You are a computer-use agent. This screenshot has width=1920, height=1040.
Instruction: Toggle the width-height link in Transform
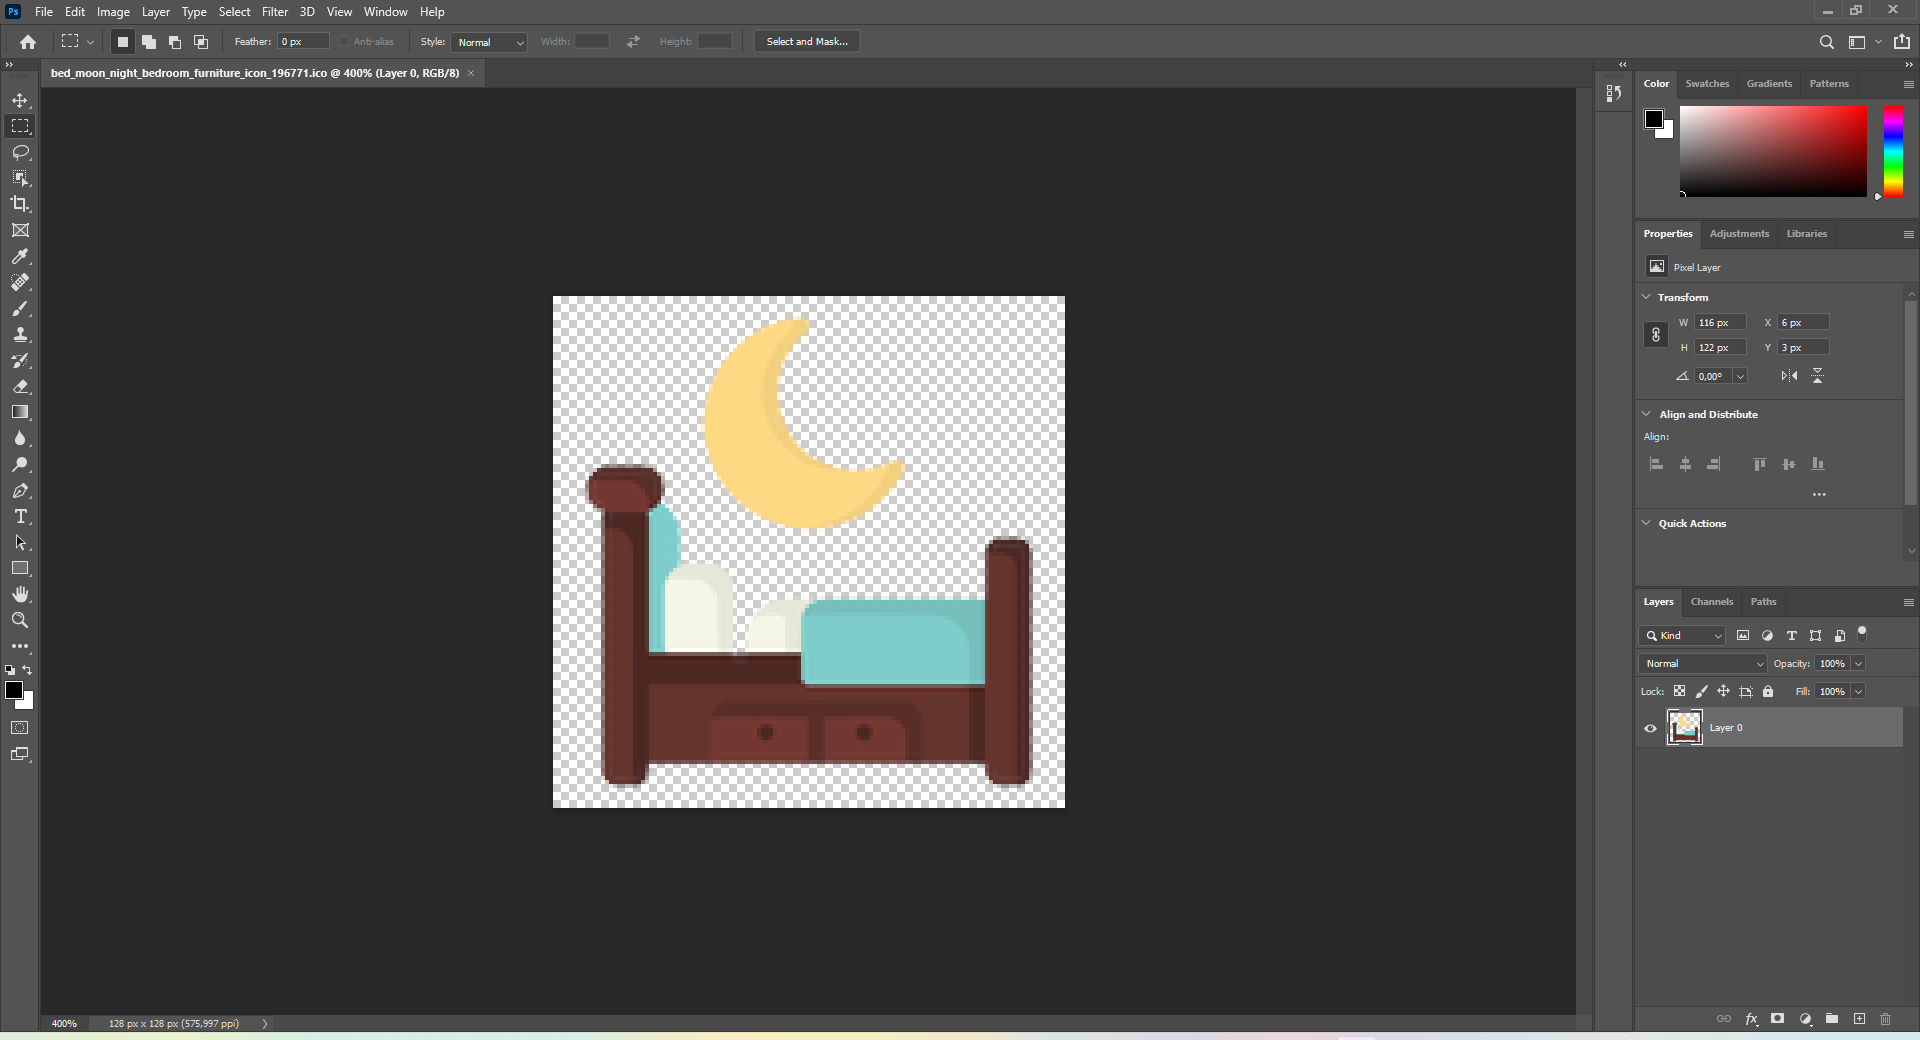coord(1655,335)
